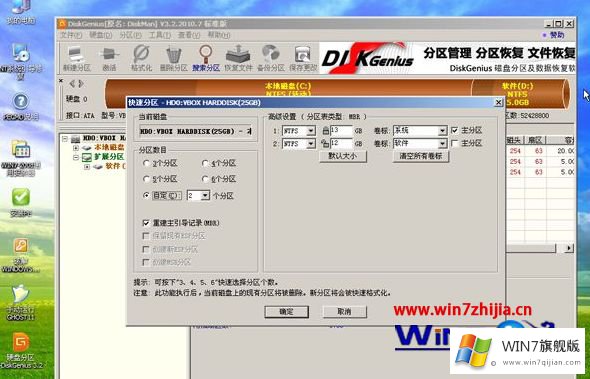The image size is (590, 379).
Task: Select the 6个分区 radio button
Action: tap(205, 179)
